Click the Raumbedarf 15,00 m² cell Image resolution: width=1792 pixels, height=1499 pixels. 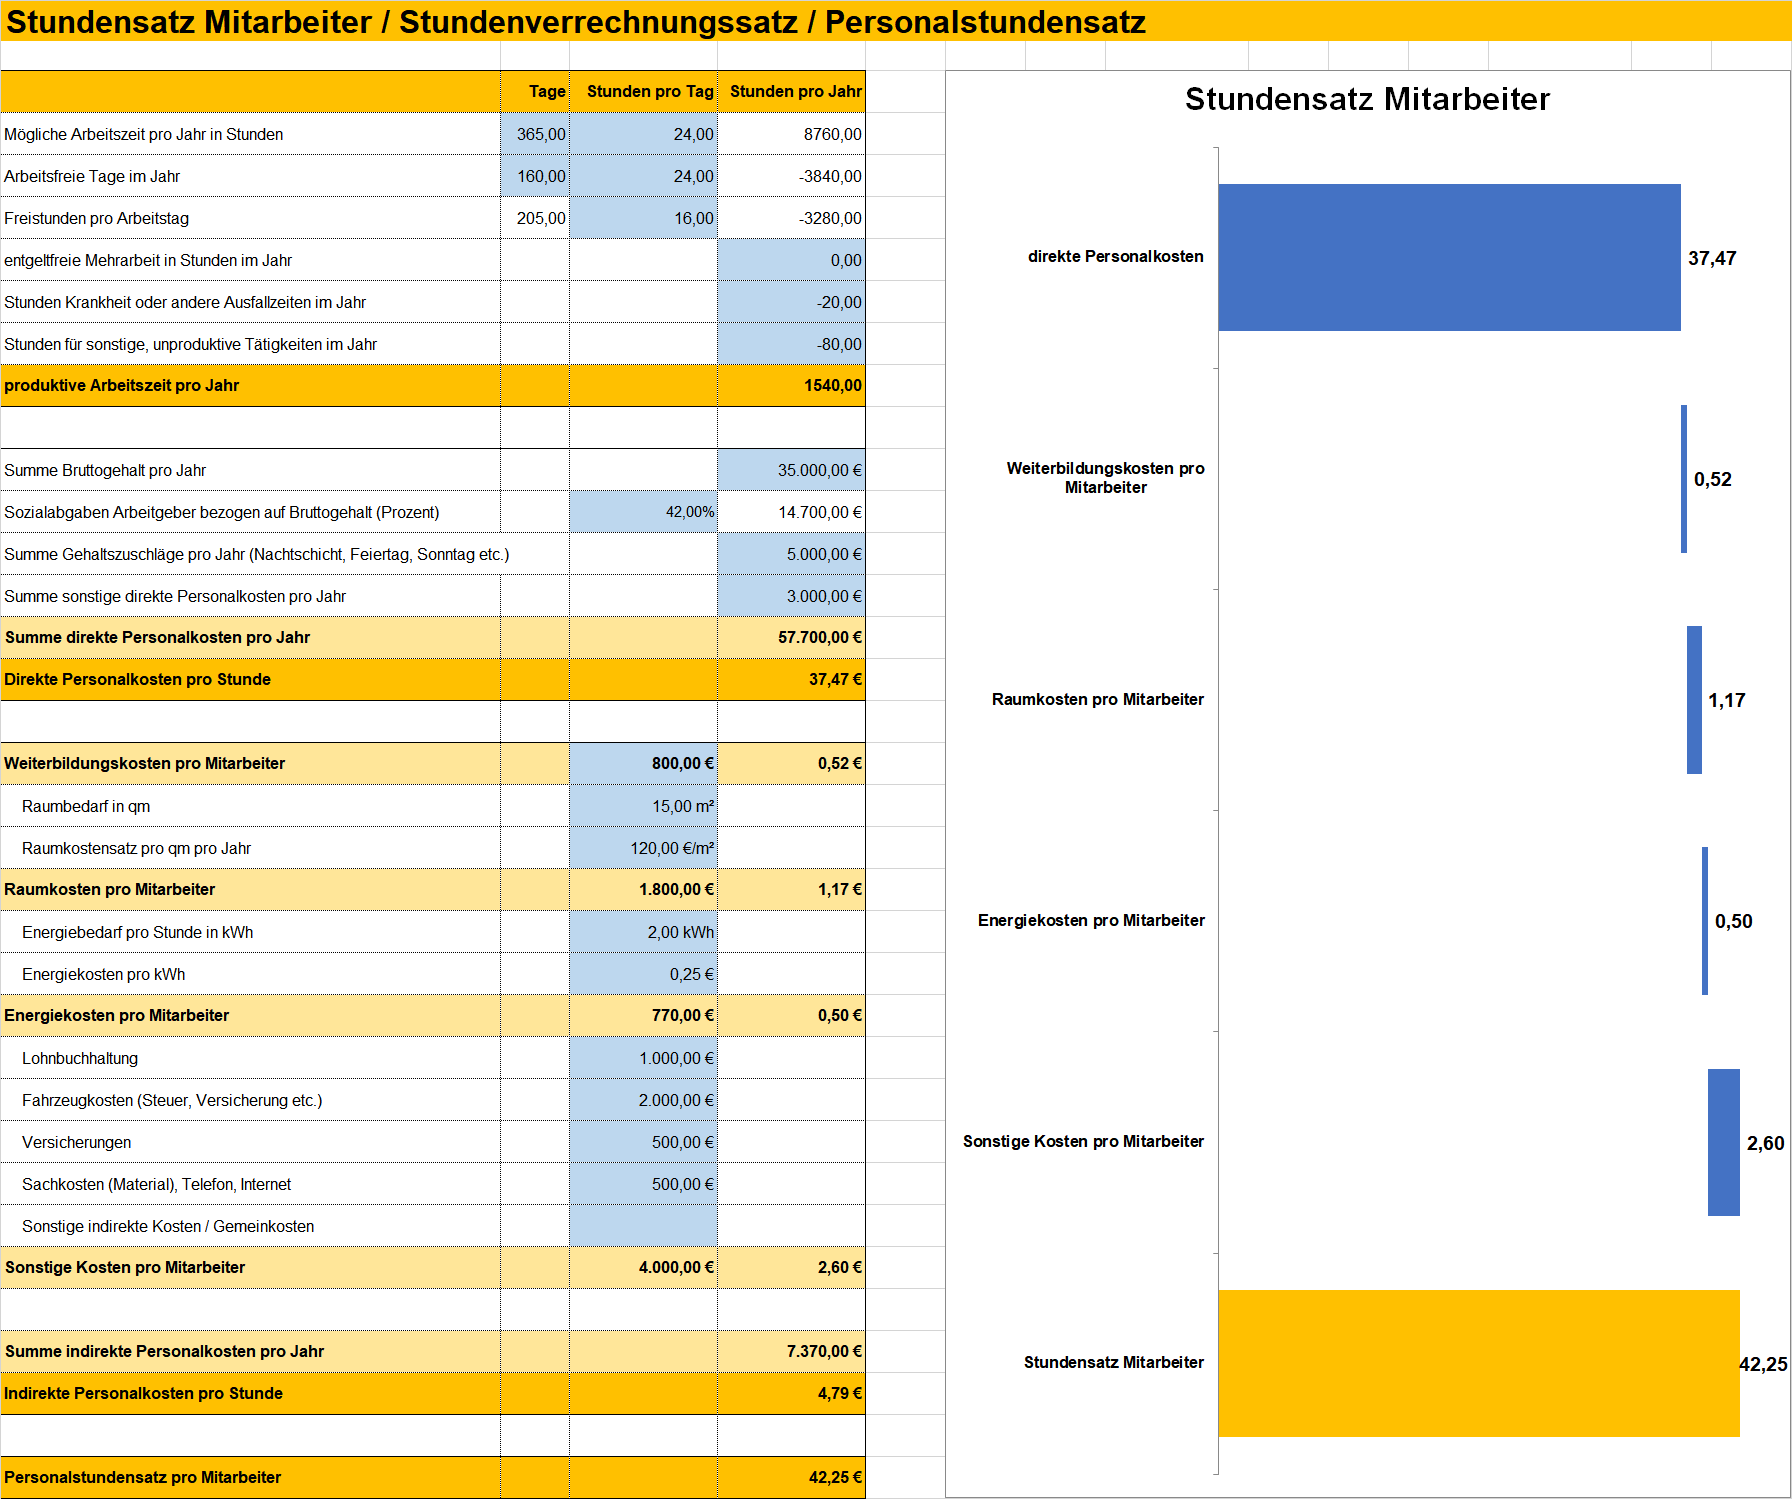click(643, 806)
